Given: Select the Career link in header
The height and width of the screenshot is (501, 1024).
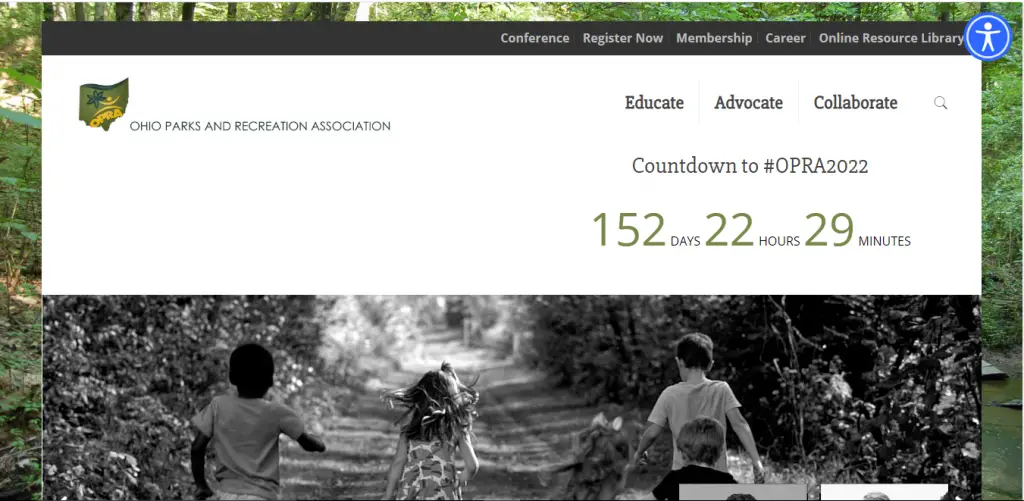Looking at the screenshot, I should tap(786, 38).
